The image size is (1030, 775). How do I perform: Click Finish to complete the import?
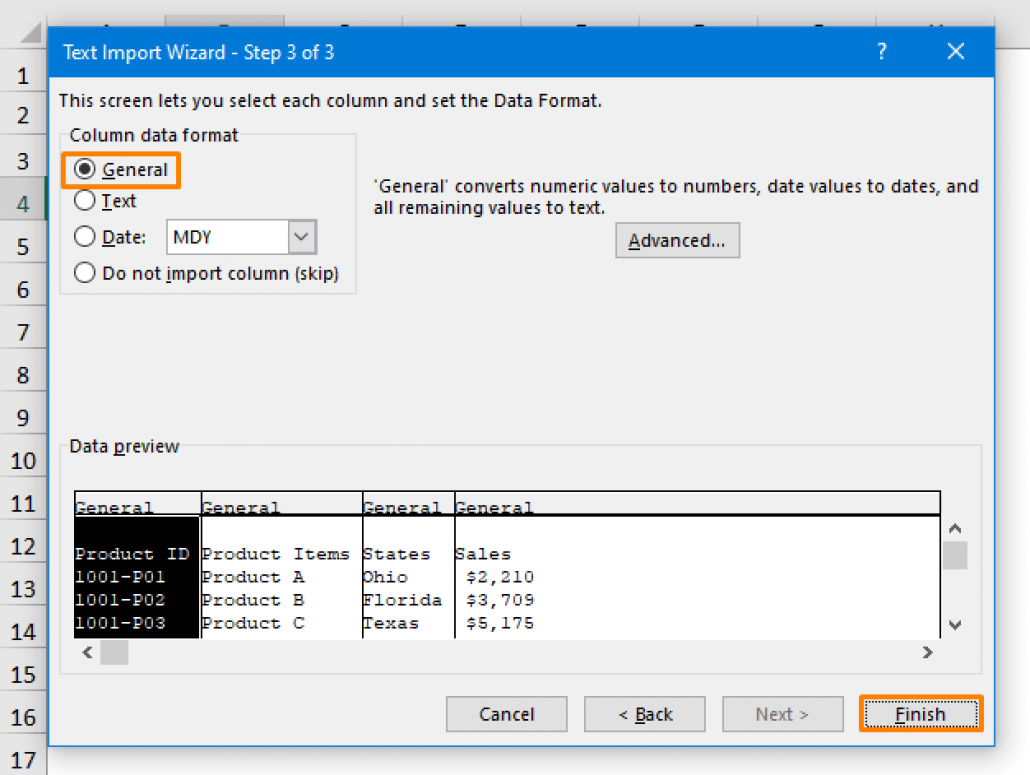coord(919,713)
